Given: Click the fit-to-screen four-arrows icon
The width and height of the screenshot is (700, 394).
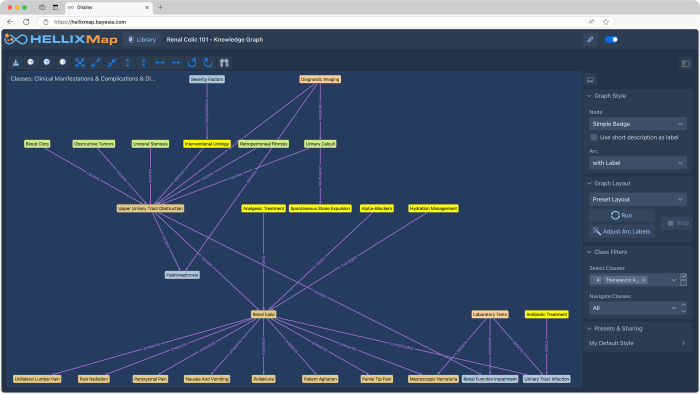Looking at the screenshot, I should pyautogui.click(x=79, y=62).
